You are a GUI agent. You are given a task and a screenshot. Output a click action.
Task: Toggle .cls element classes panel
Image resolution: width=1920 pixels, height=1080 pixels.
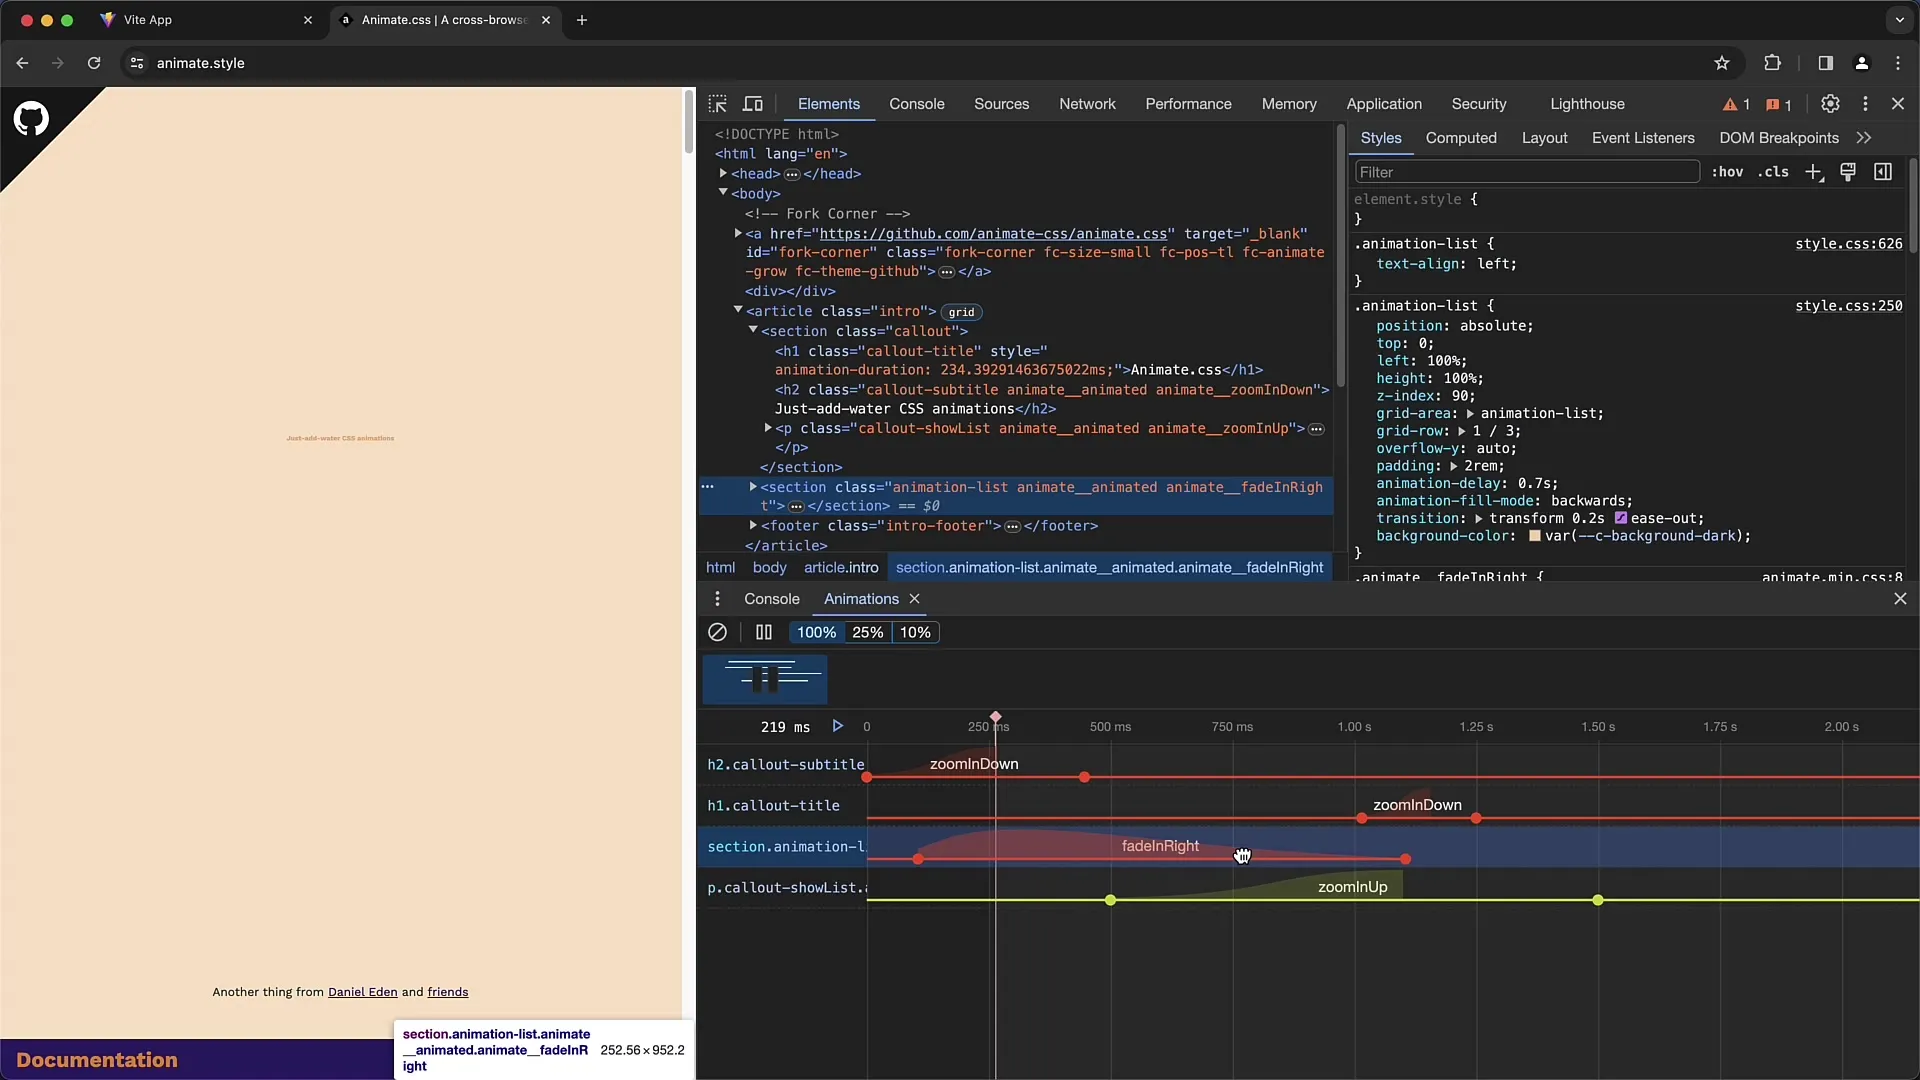[x=1773, y=172]
